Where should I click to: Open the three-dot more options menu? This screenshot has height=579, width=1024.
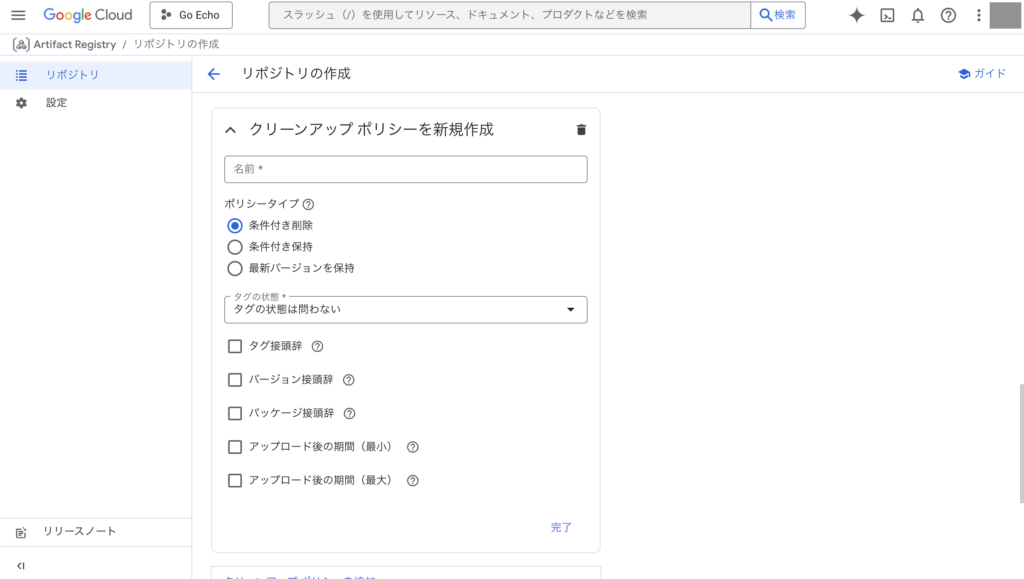978,15
